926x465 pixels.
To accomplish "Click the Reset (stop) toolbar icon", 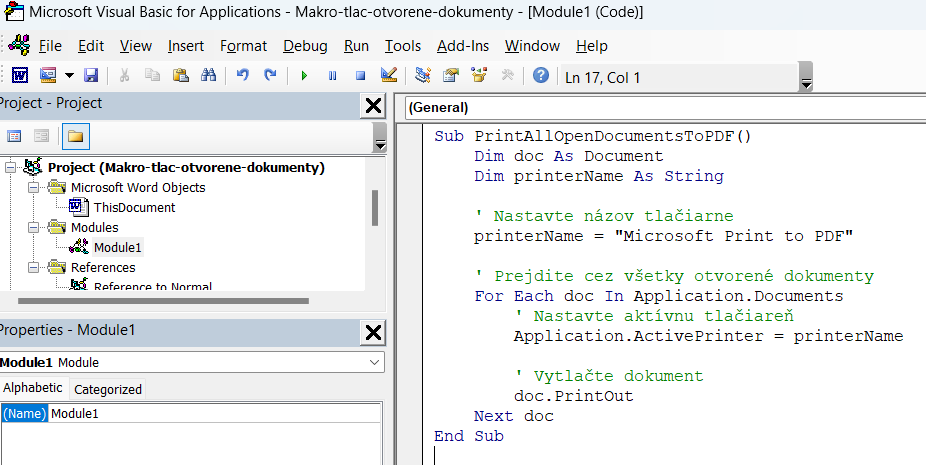I will 360,76.
